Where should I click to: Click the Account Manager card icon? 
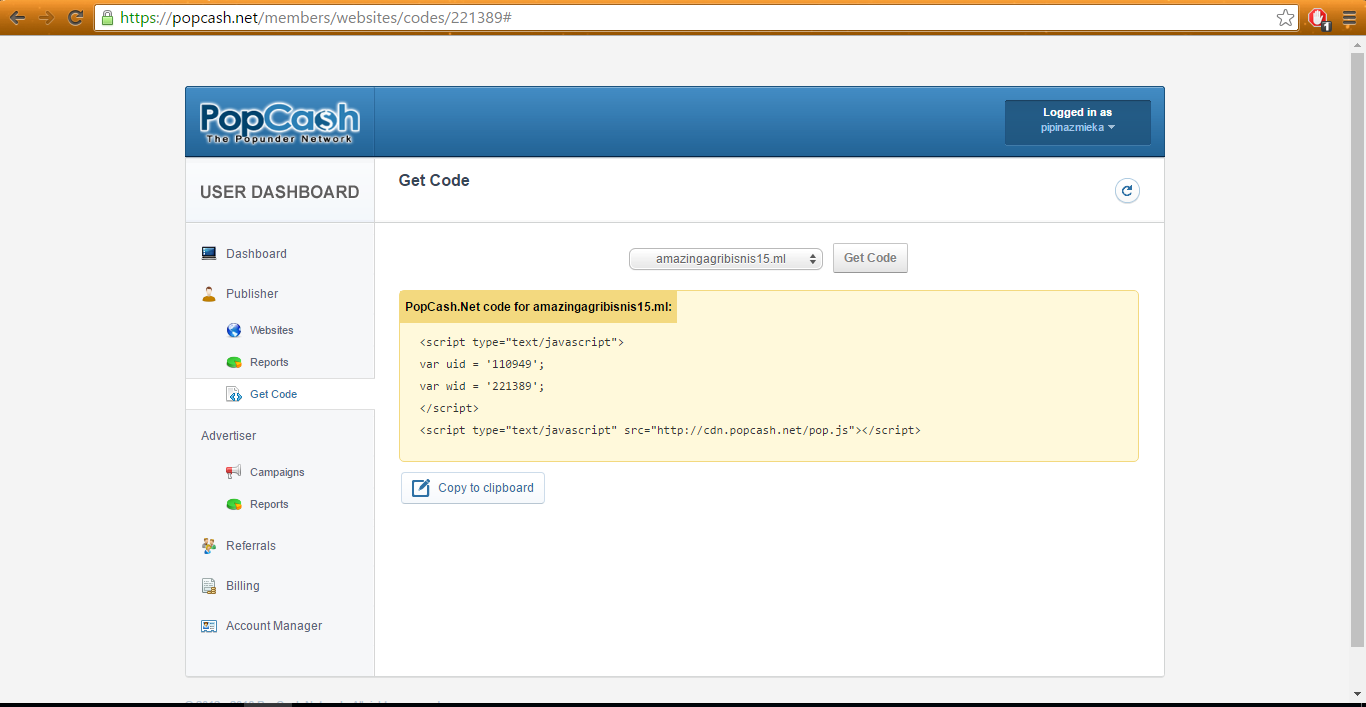[x=209, y=626]
